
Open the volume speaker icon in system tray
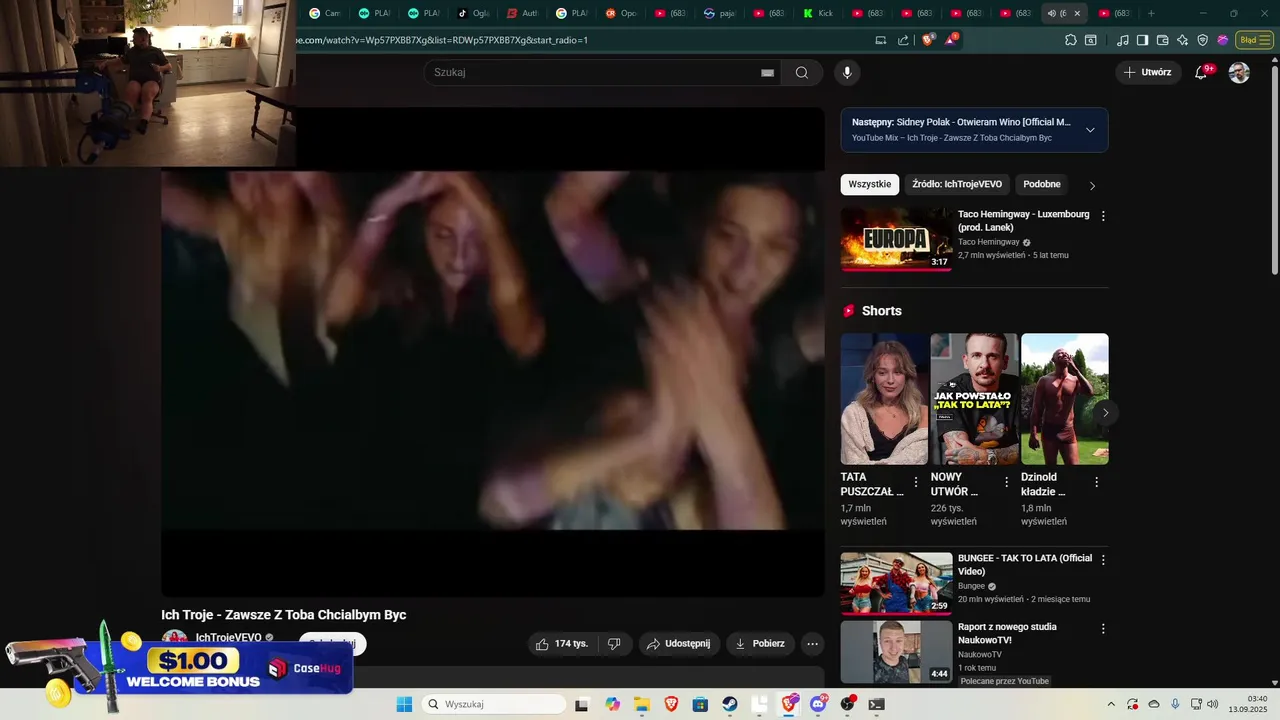tap(1213, 704)
